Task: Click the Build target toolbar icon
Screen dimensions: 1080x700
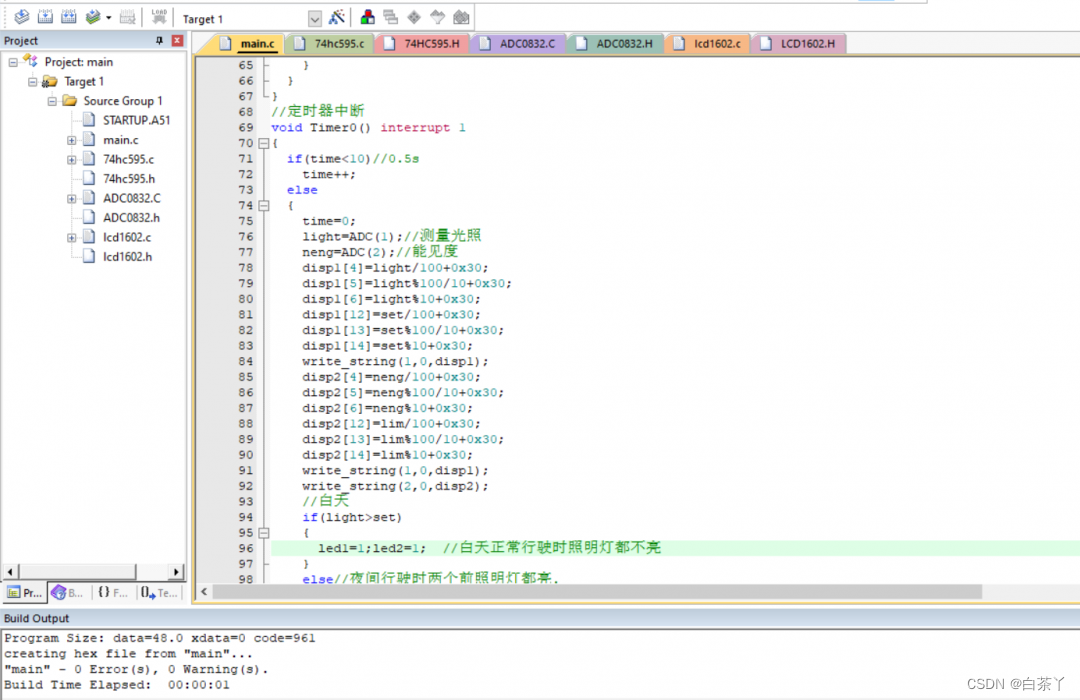Action: pos(45,18)
